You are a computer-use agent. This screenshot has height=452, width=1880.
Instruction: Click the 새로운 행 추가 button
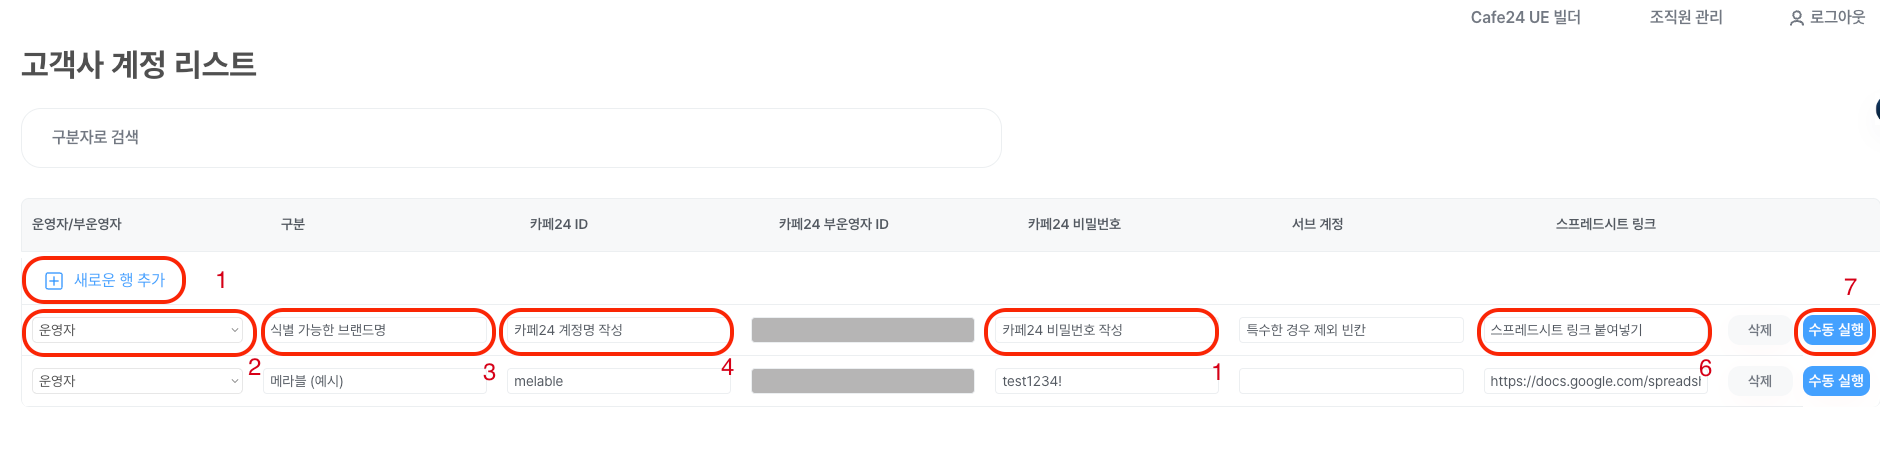click(104, 280)
